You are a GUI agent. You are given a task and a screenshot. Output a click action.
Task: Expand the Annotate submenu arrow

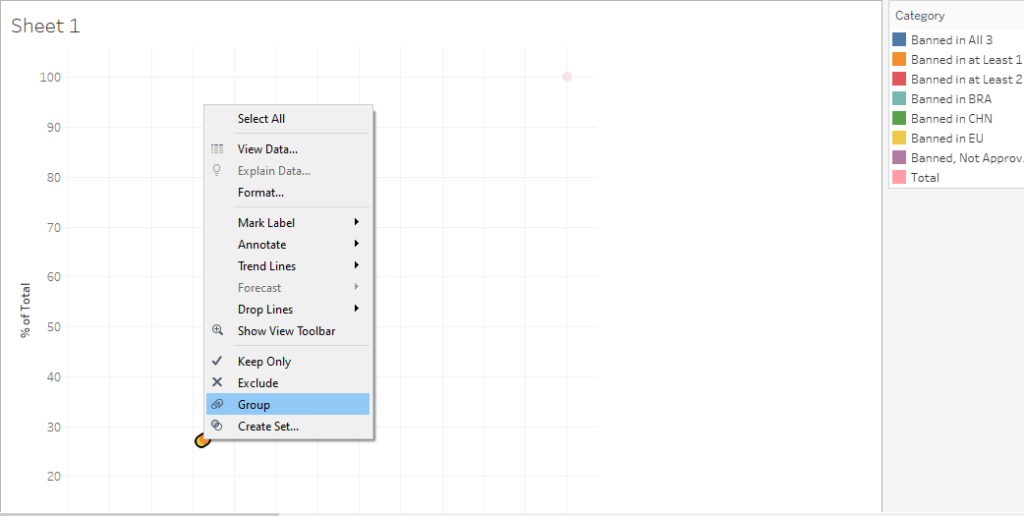pos(357,244)
